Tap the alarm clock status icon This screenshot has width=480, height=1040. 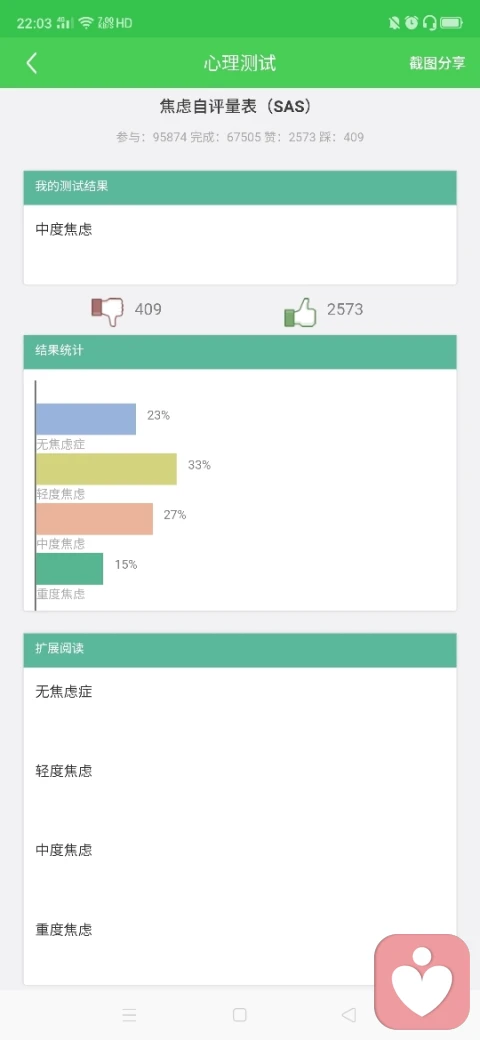point(412,23)
